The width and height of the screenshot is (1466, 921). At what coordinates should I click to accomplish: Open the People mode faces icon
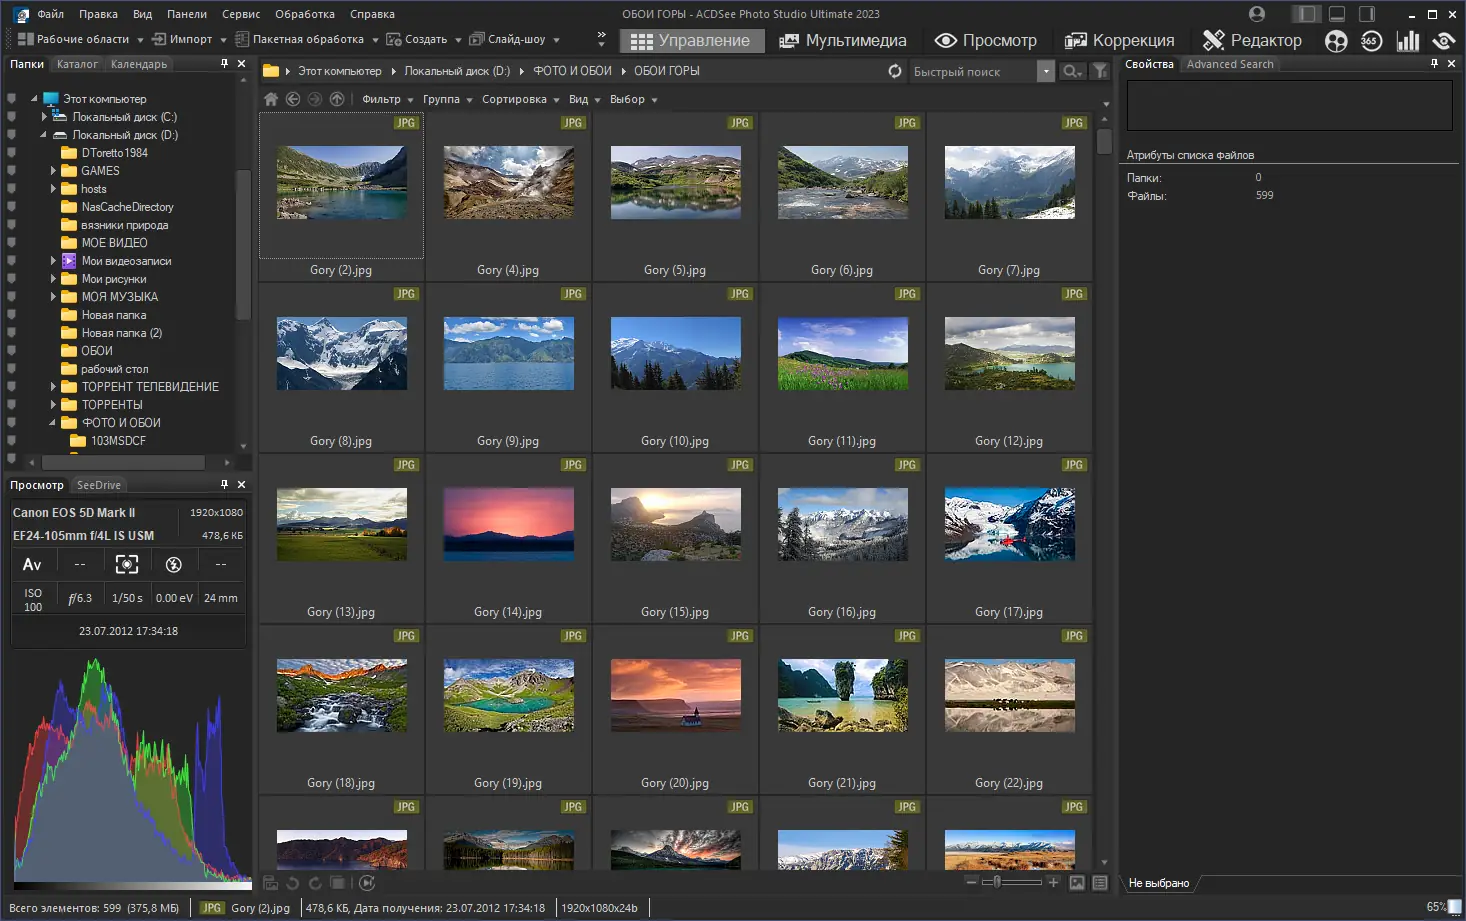(1336, 40)
